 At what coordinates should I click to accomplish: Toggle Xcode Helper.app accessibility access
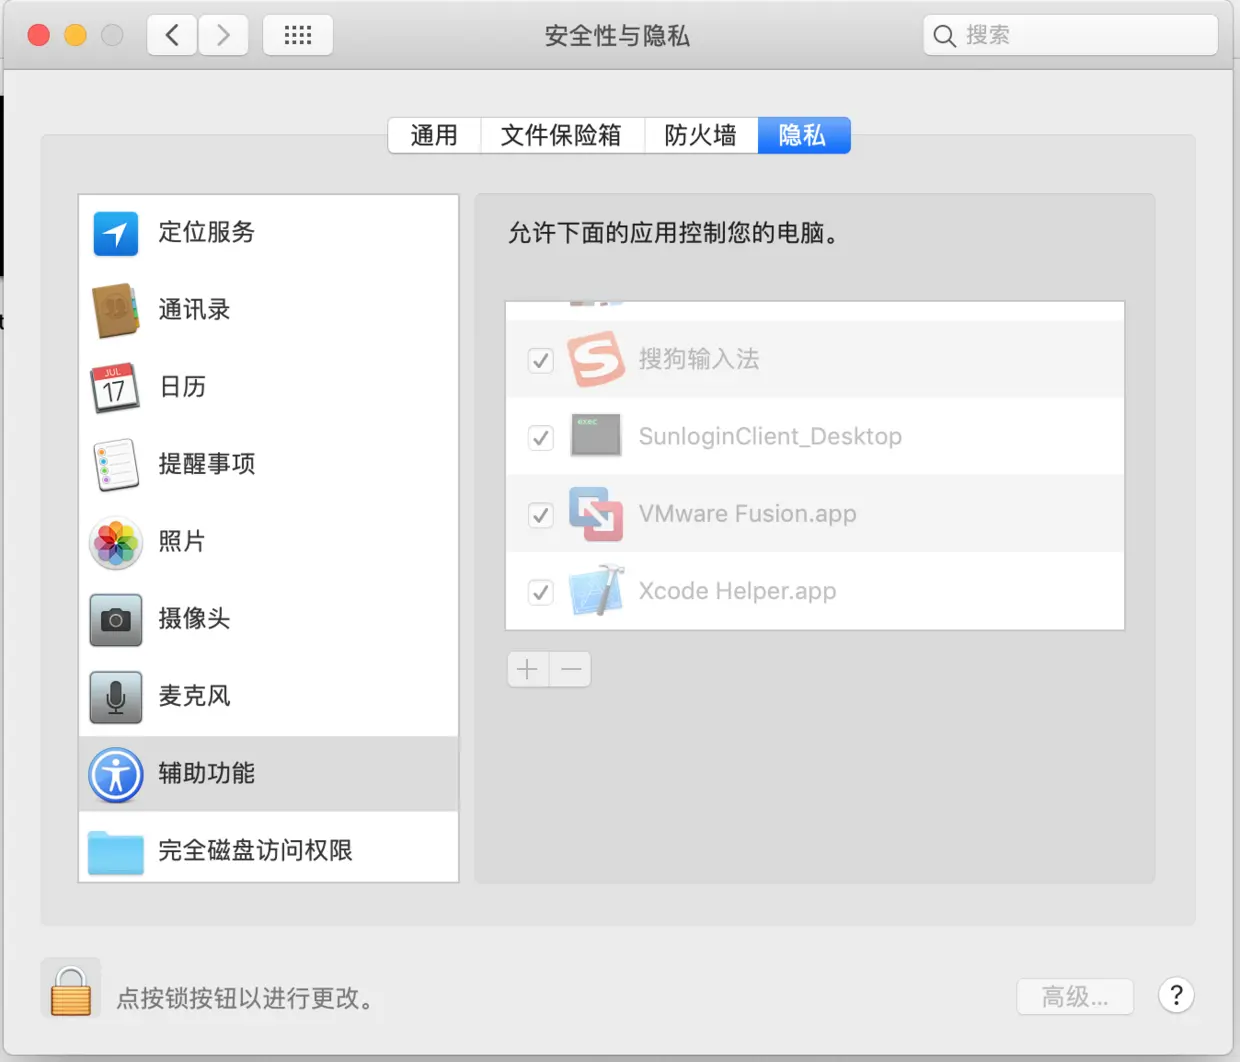540,591
